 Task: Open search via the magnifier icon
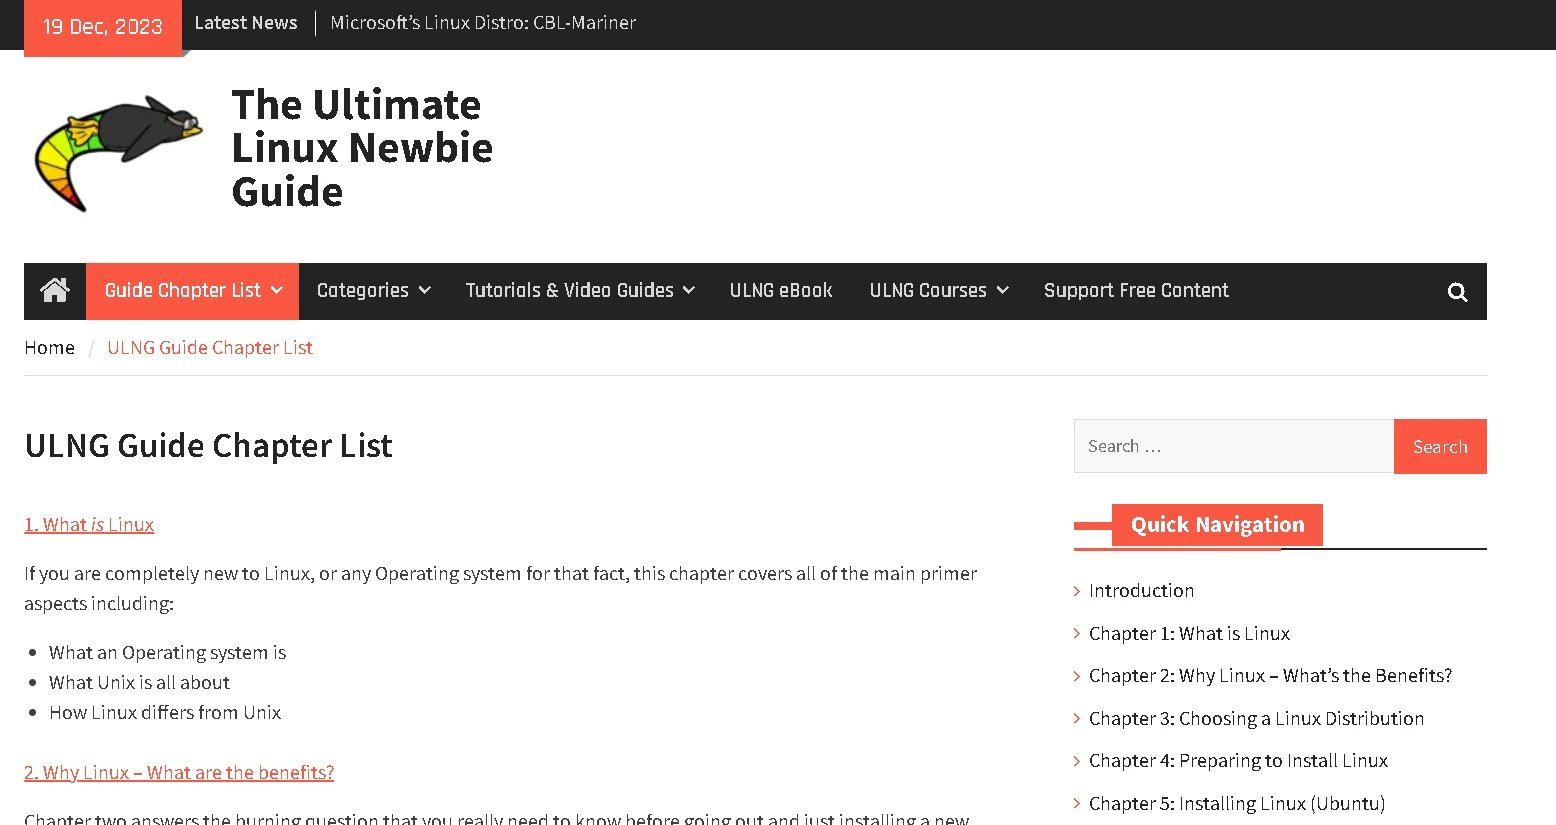click(x=1457, y=292)
